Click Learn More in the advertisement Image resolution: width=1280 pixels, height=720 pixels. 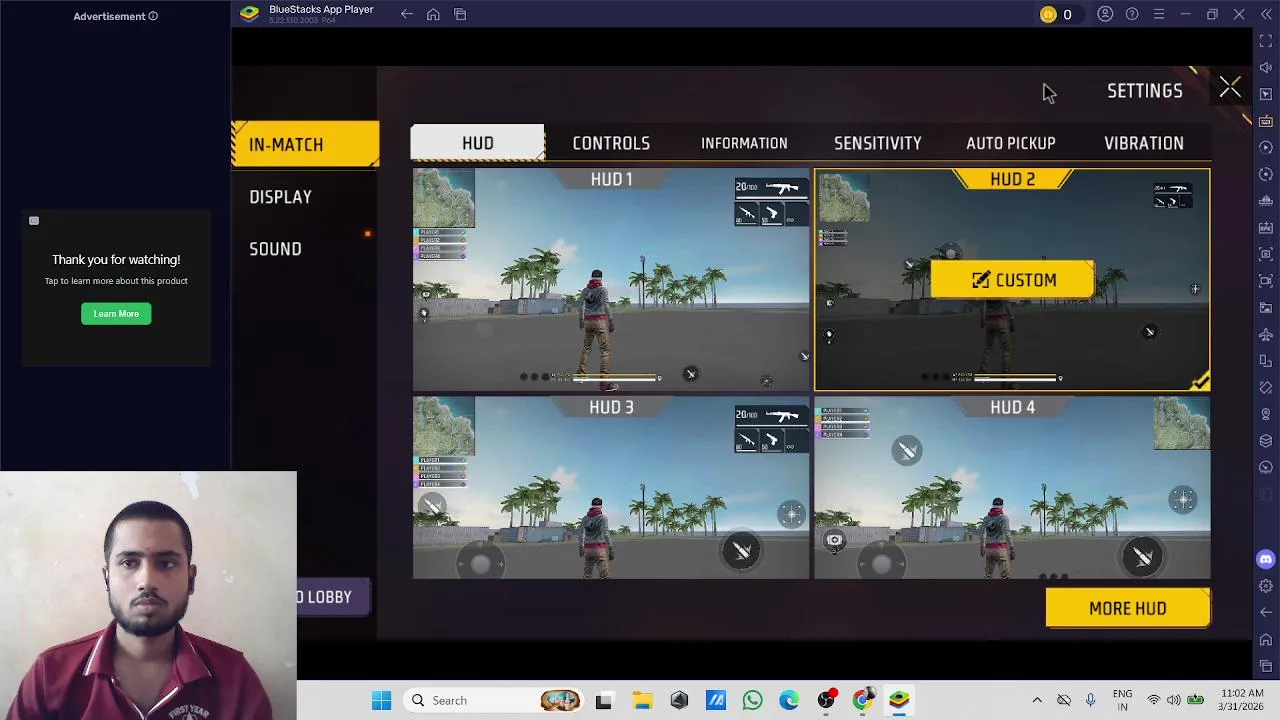[x=116, y=314]
